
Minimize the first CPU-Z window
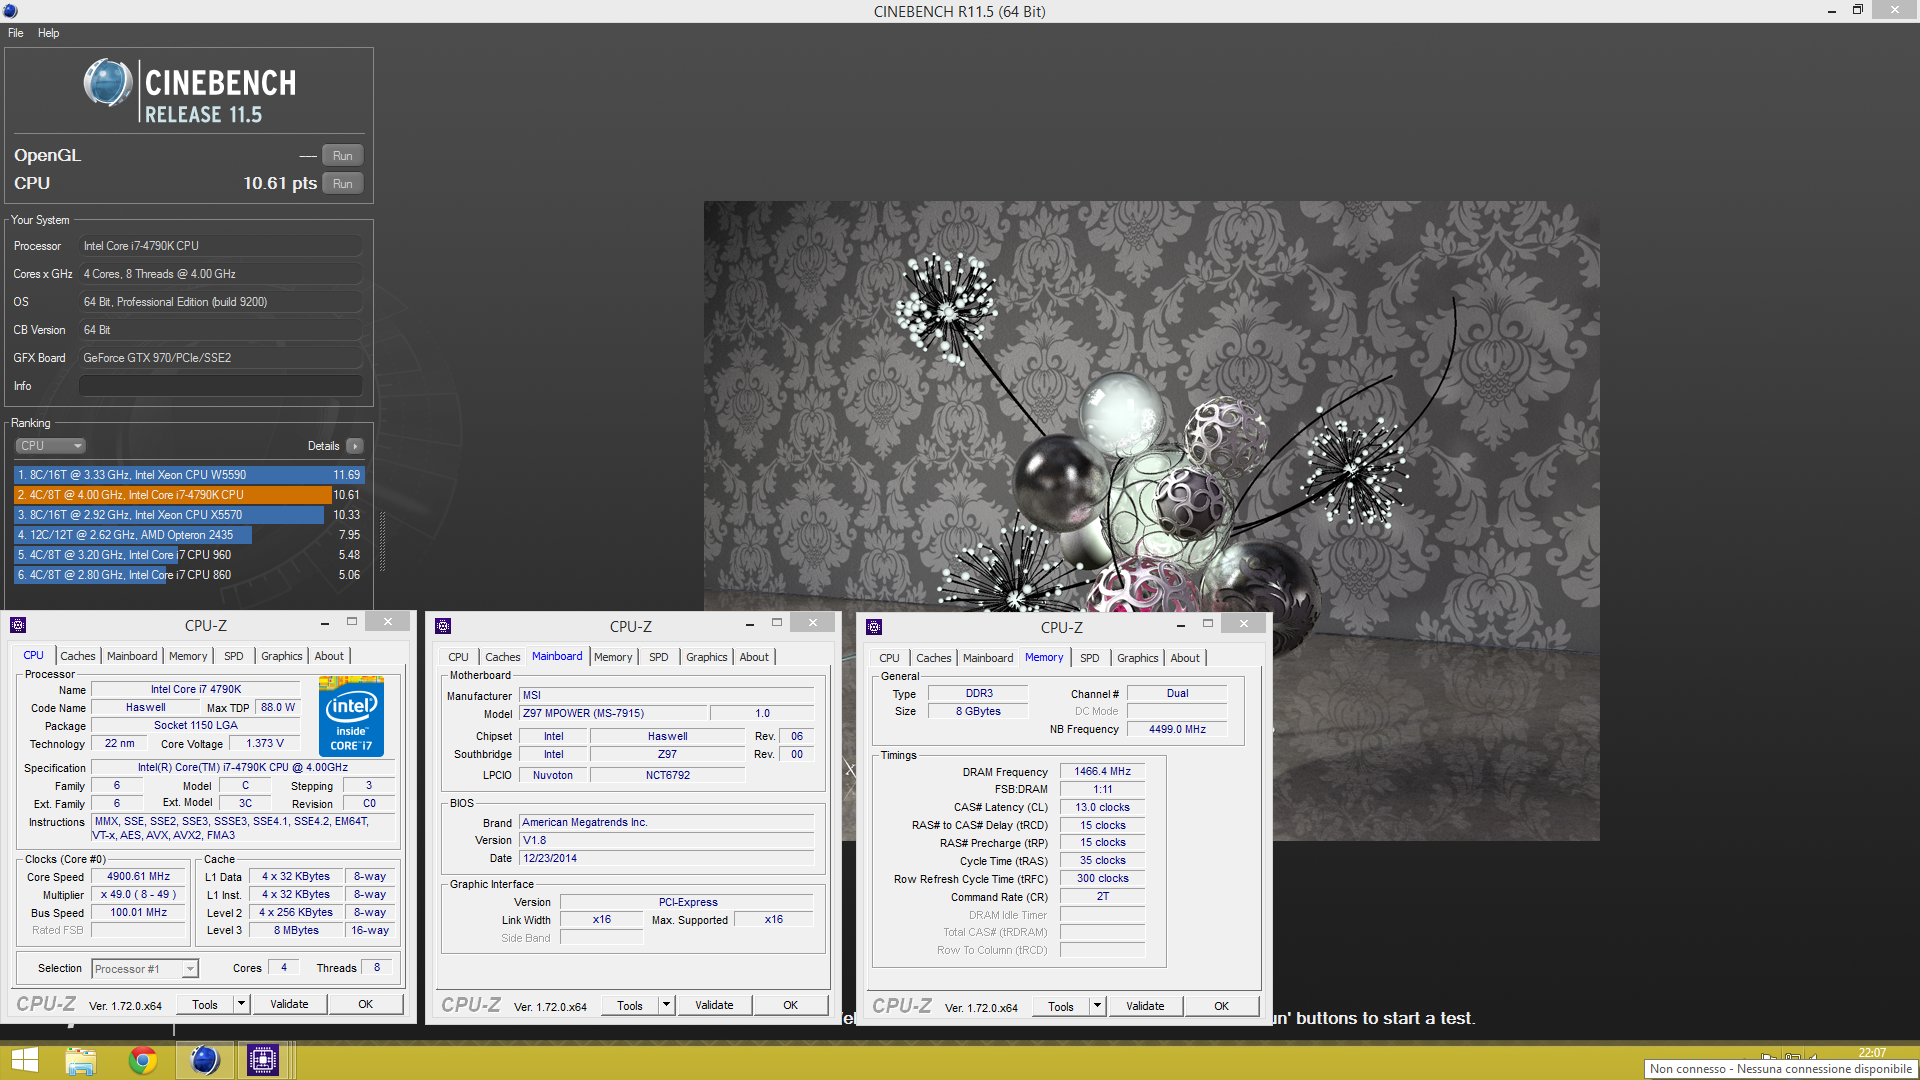tap(325, 623)
